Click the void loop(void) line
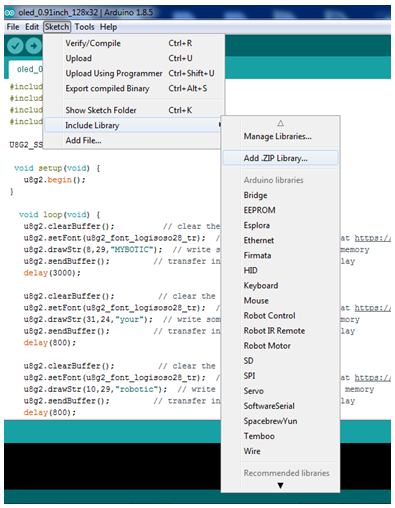 click(x=59, y=215)
